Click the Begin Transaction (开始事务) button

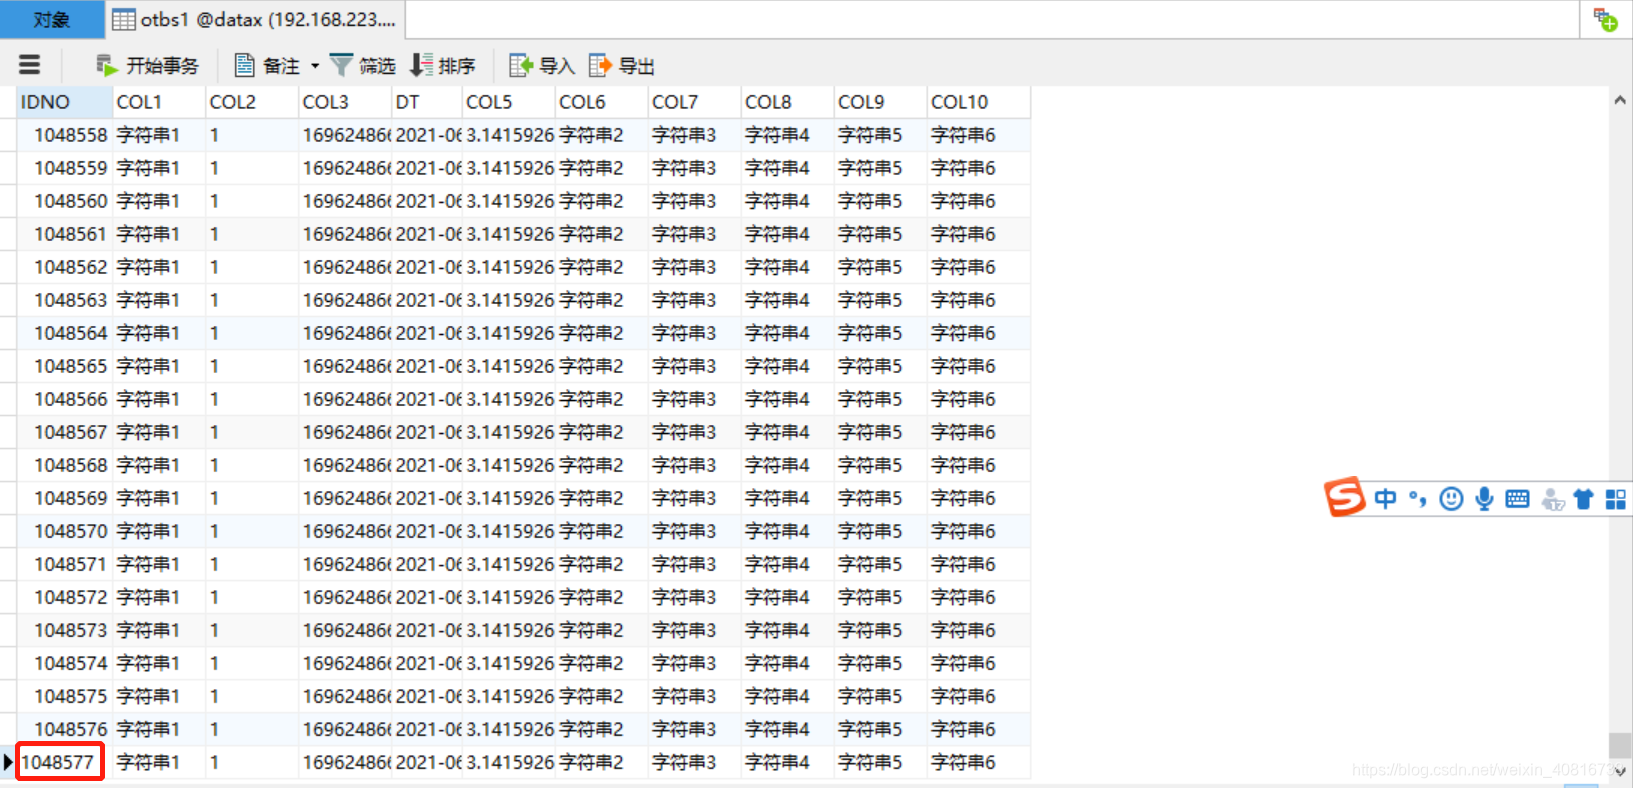[x=147, y=66]
